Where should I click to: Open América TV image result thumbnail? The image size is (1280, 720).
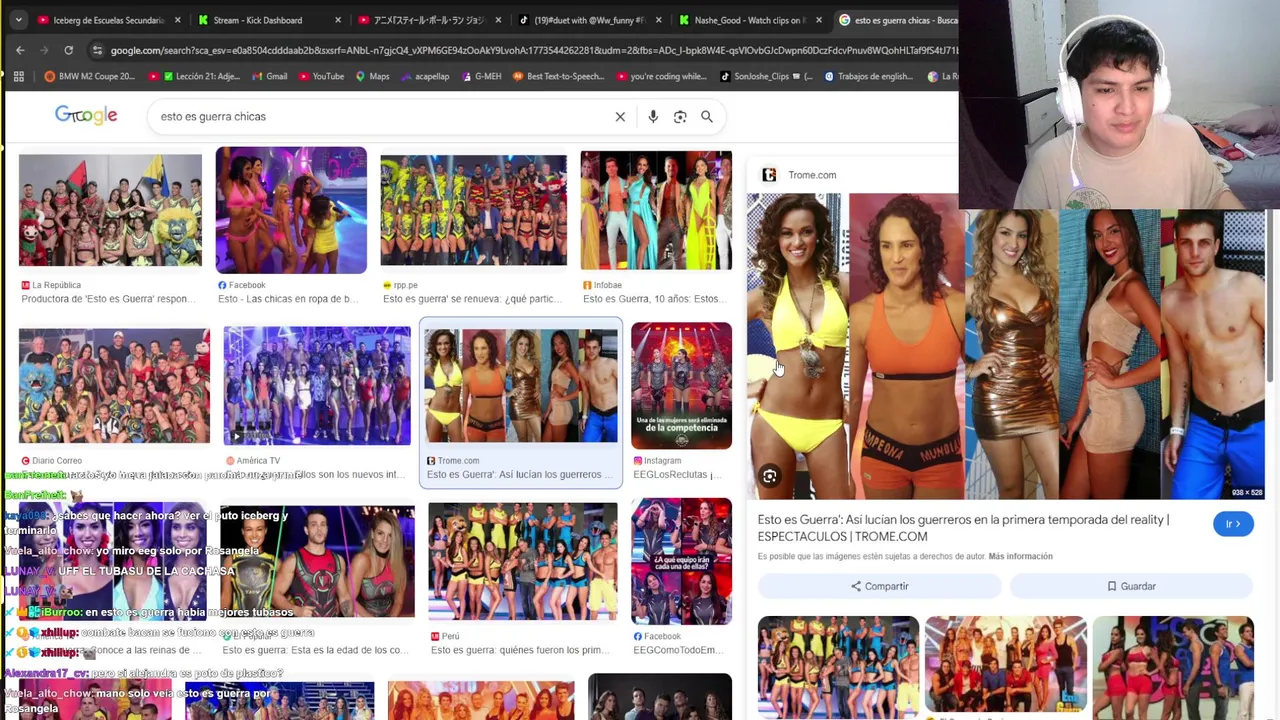coord(317,385)
